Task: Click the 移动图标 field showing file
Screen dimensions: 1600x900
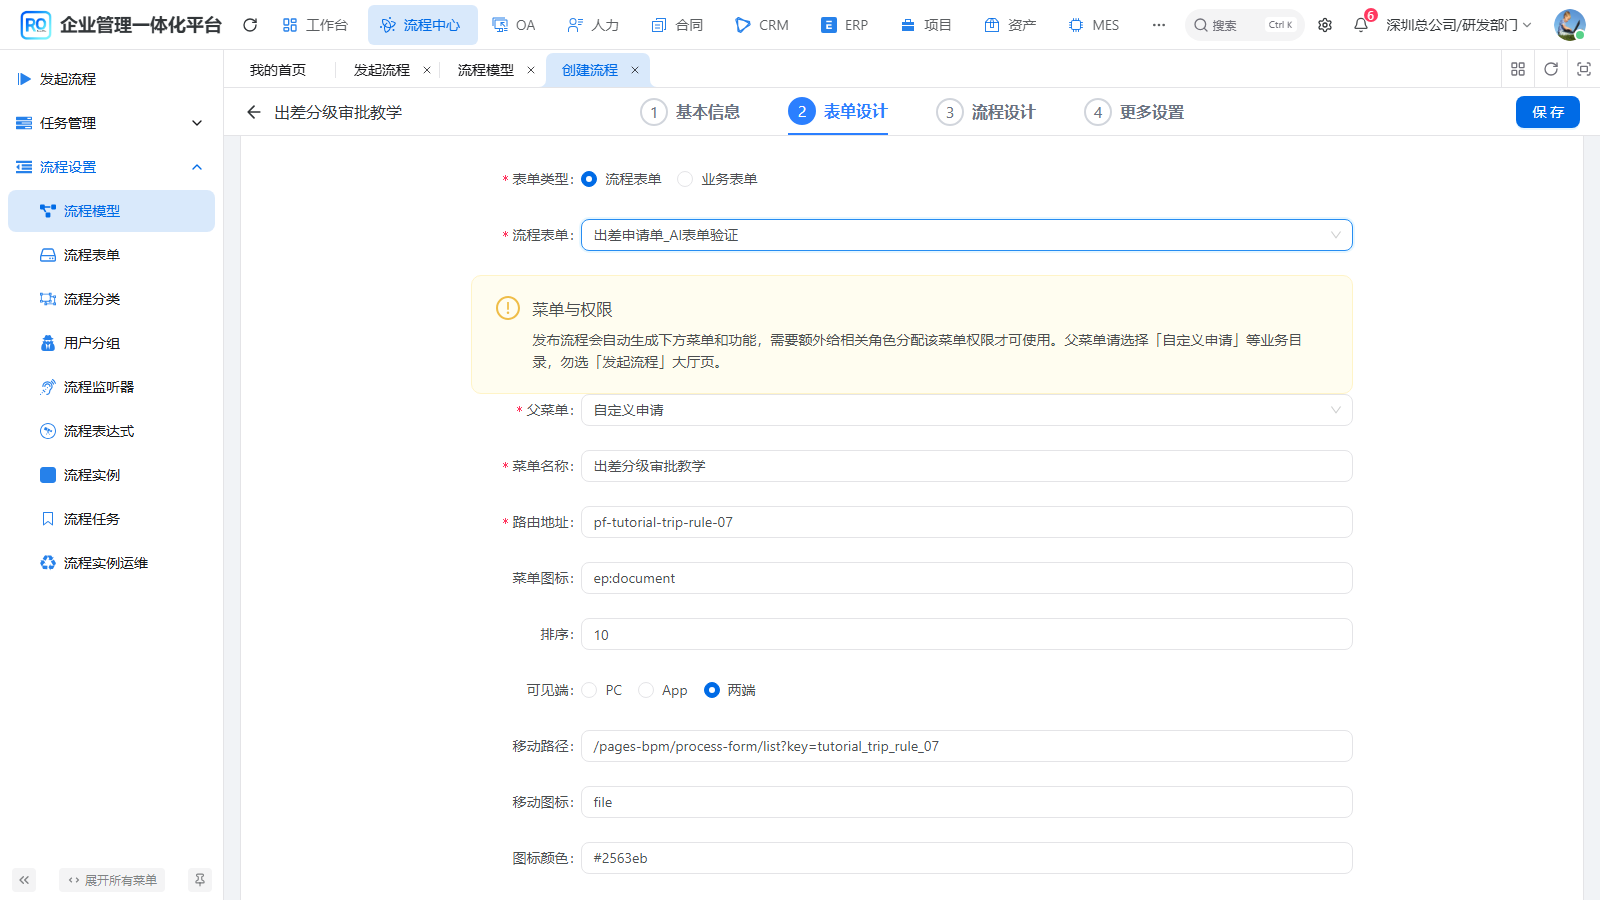Action: pos(966,802)
